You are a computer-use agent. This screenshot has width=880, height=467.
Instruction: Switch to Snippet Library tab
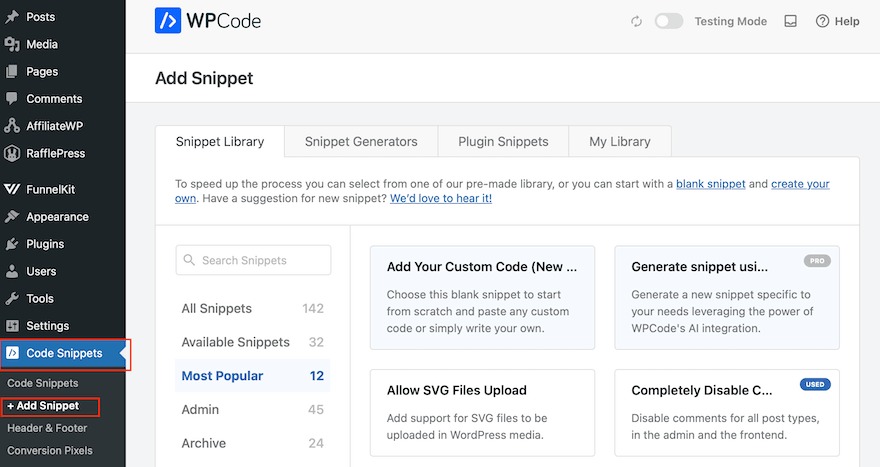coord(220,141)
